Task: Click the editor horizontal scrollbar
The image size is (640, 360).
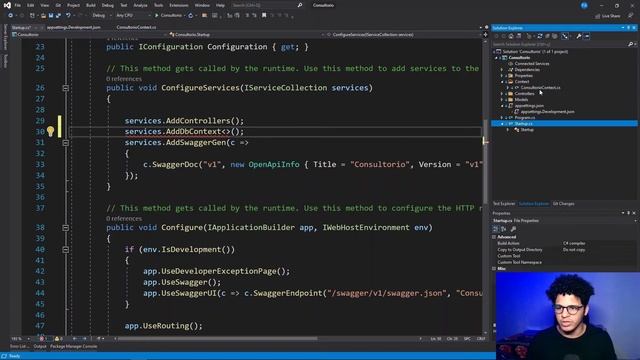Action: [x=217, y=338]
